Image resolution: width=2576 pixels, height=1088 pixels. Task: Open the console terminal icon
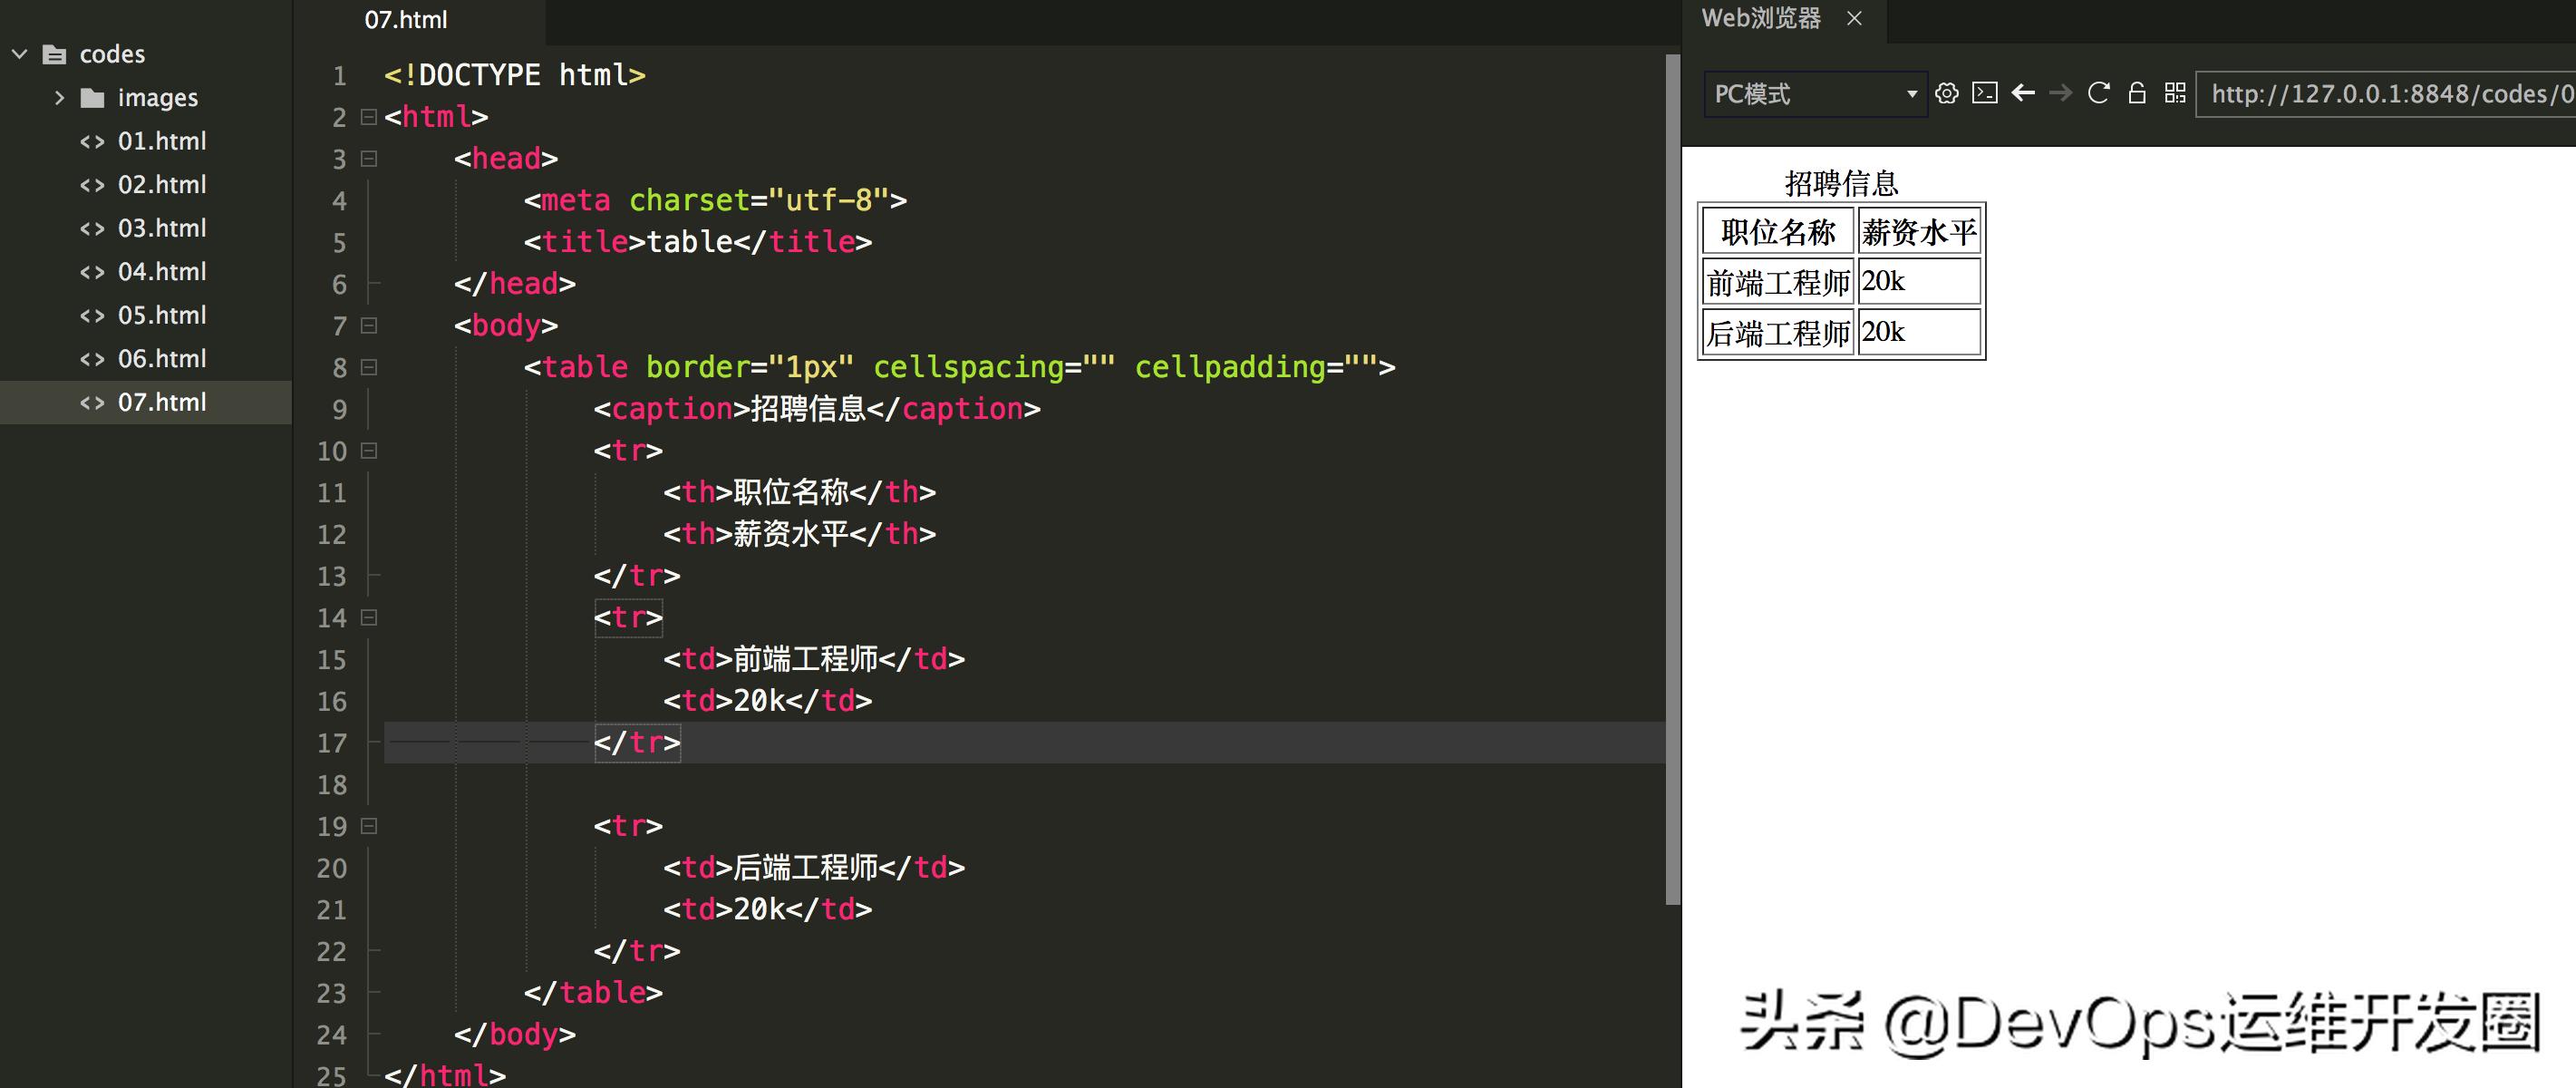point(1985,94)
